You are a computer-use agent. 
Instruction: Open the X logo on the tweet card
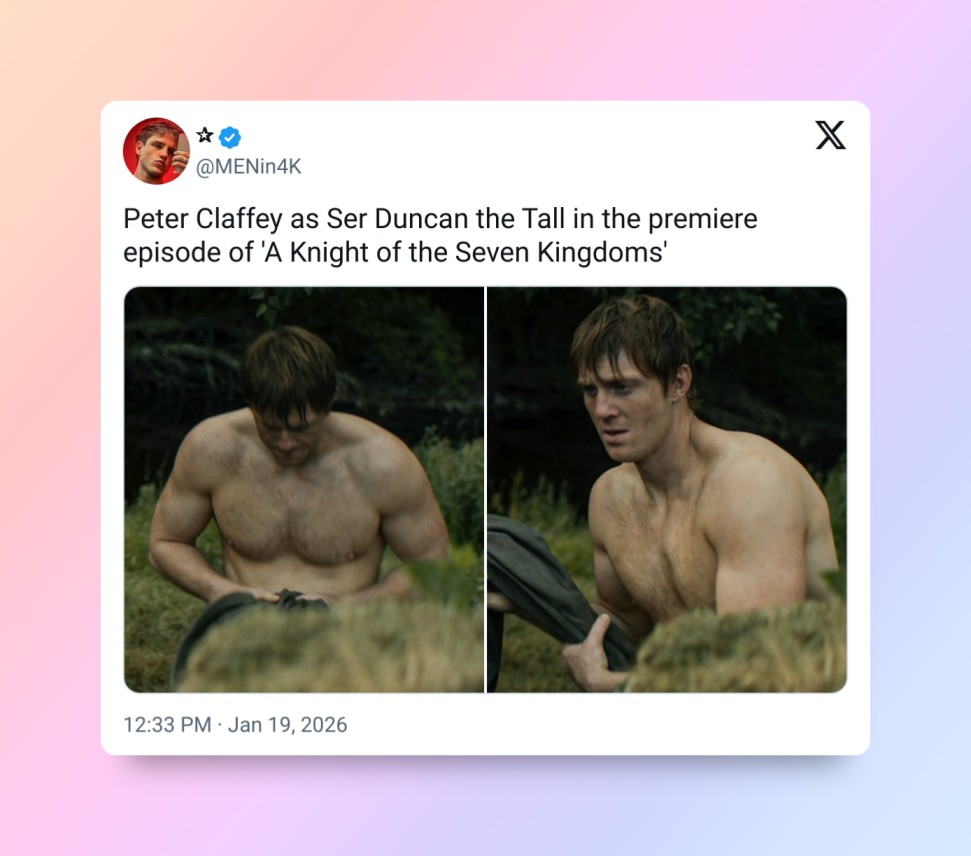click(x=830, y=135)
